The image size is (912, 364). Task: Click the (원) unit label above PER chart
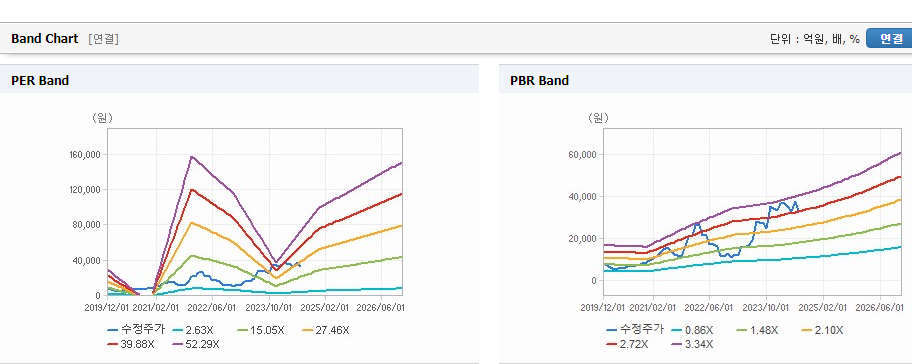coord(102,118)
